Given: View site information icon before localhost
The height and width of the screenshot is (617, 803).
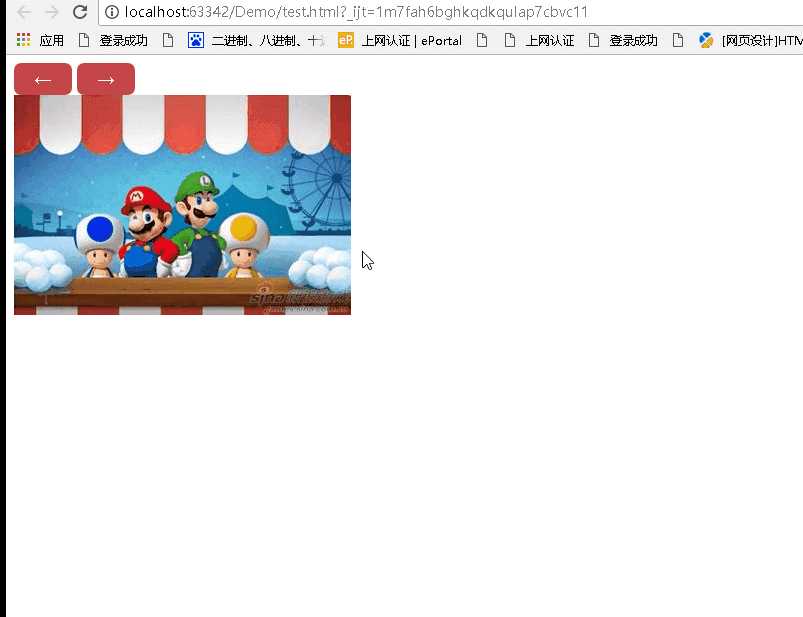Looking at the screenshot, I should pyautogui.click(x=112, y=12).
